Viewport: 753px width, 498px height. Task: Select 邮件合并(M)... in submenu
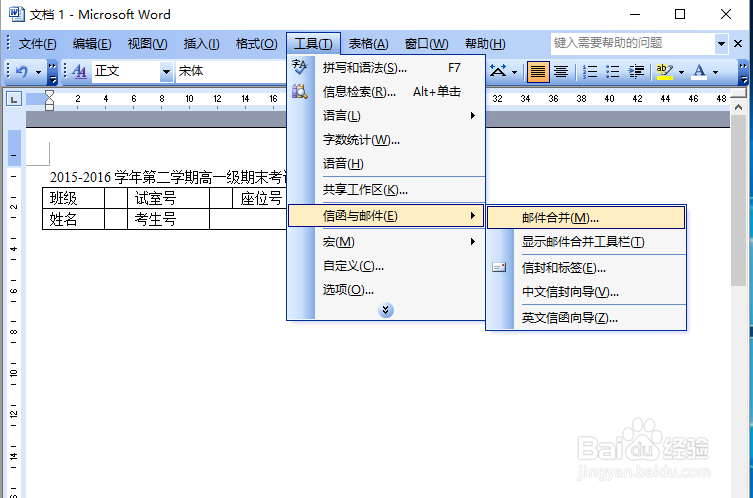point(586,218)
